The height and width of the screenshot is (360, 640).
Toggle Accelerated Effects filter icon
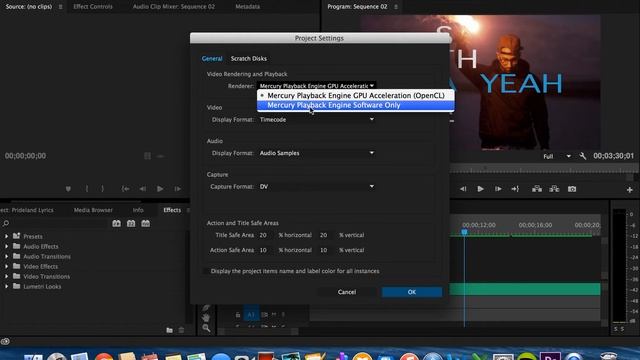click(116, 223)
